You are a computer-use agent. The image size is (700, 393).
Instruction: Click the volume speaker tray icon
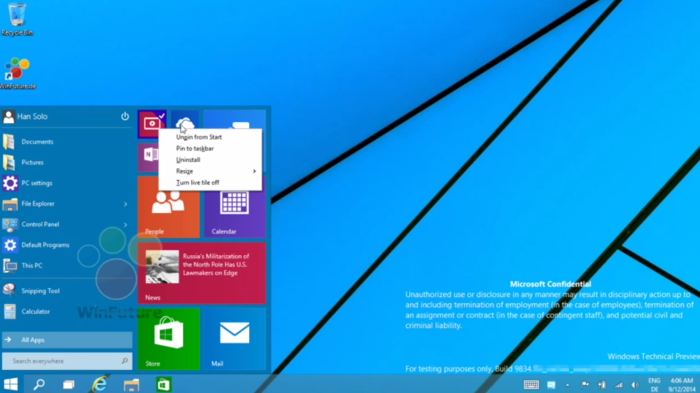(635, 385)
